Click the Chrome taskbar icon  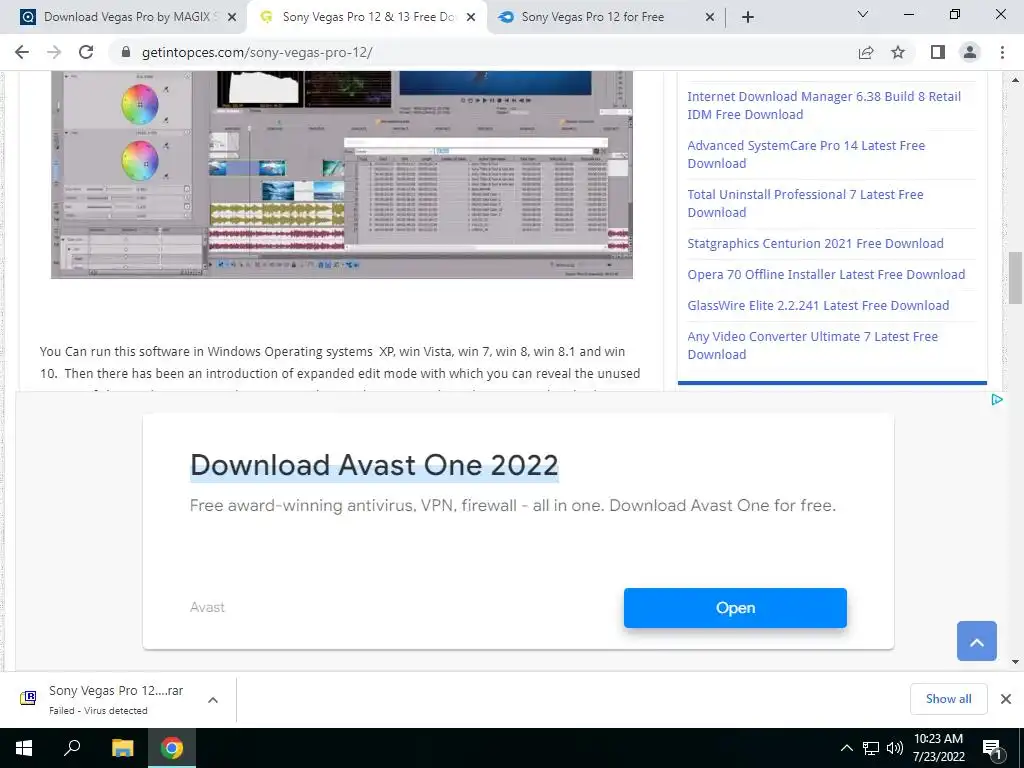point(172,748)
